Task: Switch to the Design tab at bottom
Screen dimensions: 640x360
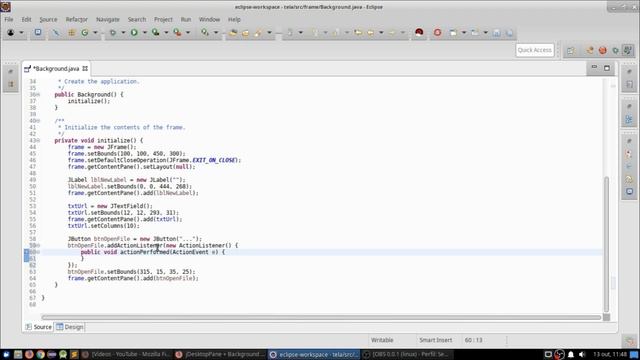Action: coord(70,327)
